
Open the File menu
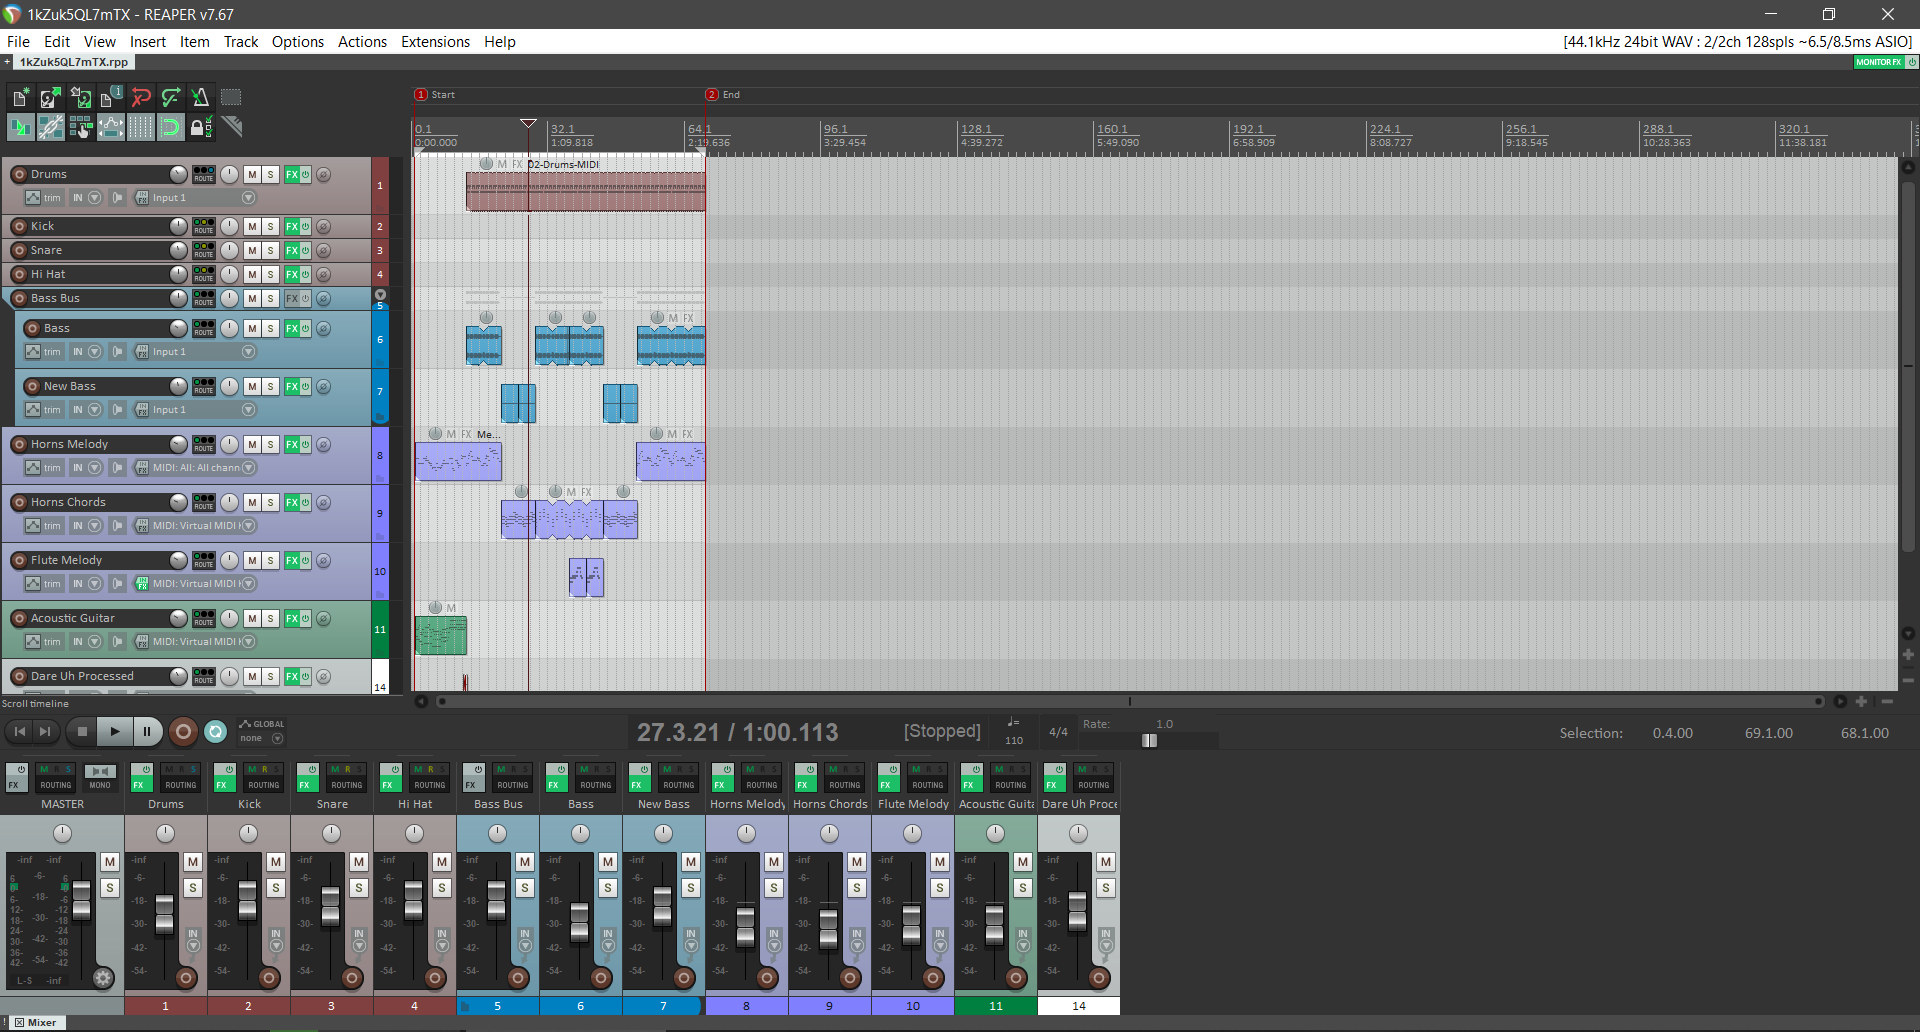click(18, 42)
